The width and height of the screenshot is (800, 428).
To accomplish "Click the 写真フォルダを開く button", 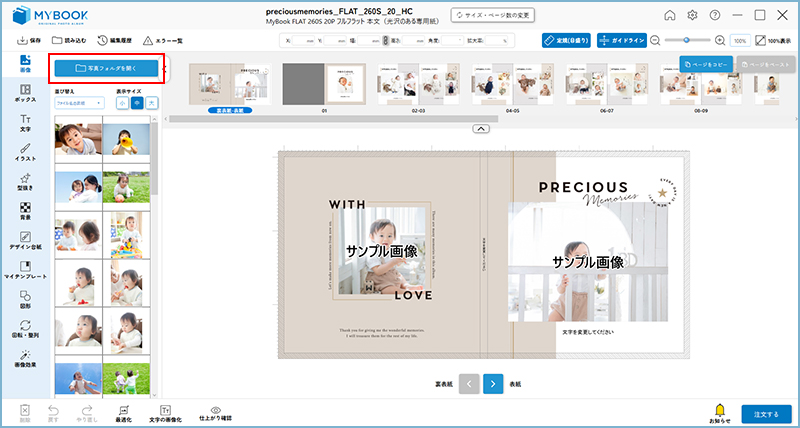I will click(106, 68).
